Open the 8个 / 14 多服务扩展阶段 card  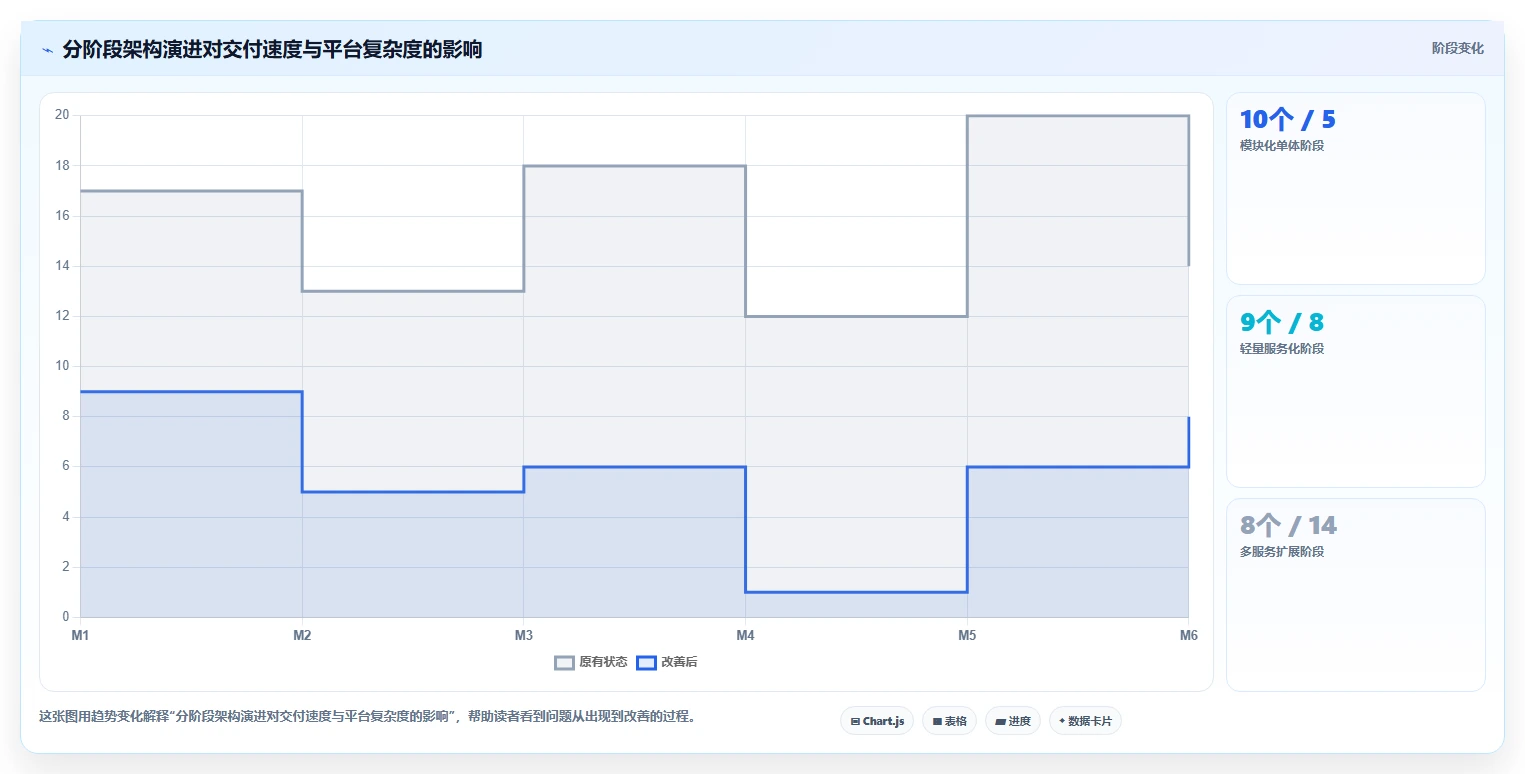(1355, 594)
